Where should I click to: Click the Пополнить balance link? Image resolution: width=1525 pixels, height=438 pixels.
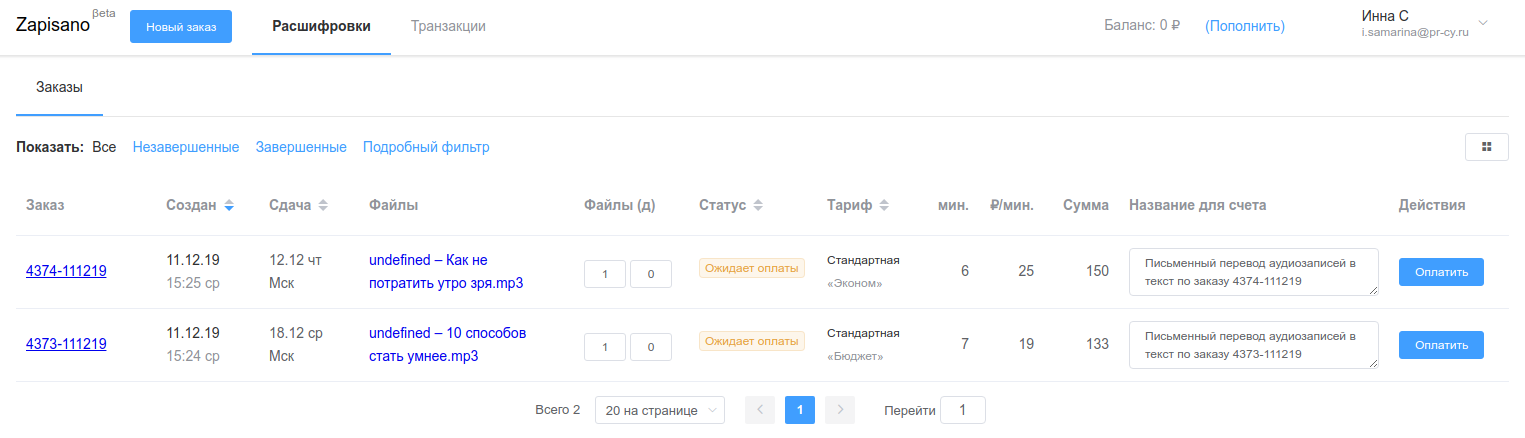[1245, 26]
